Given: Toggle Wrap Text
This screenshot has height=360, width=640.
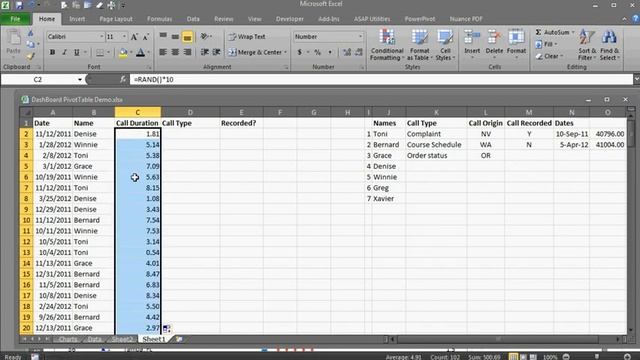Looking at the screenshot, I should [247, 37].
